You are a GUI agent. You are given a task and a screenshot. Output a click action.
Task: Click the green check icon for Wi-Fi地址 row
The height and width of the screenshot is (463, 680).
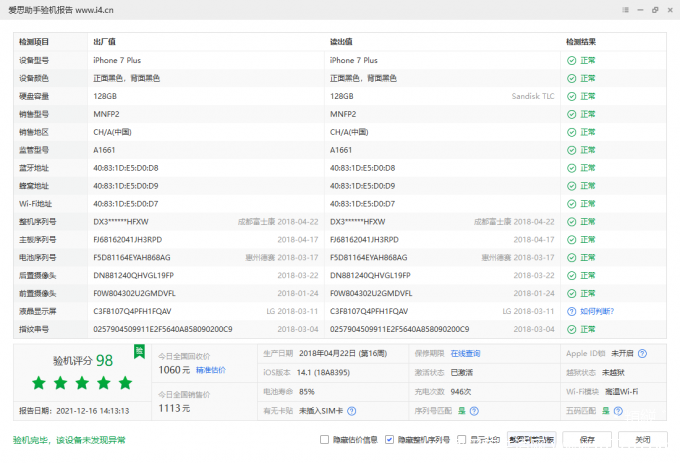click(572, 204)
